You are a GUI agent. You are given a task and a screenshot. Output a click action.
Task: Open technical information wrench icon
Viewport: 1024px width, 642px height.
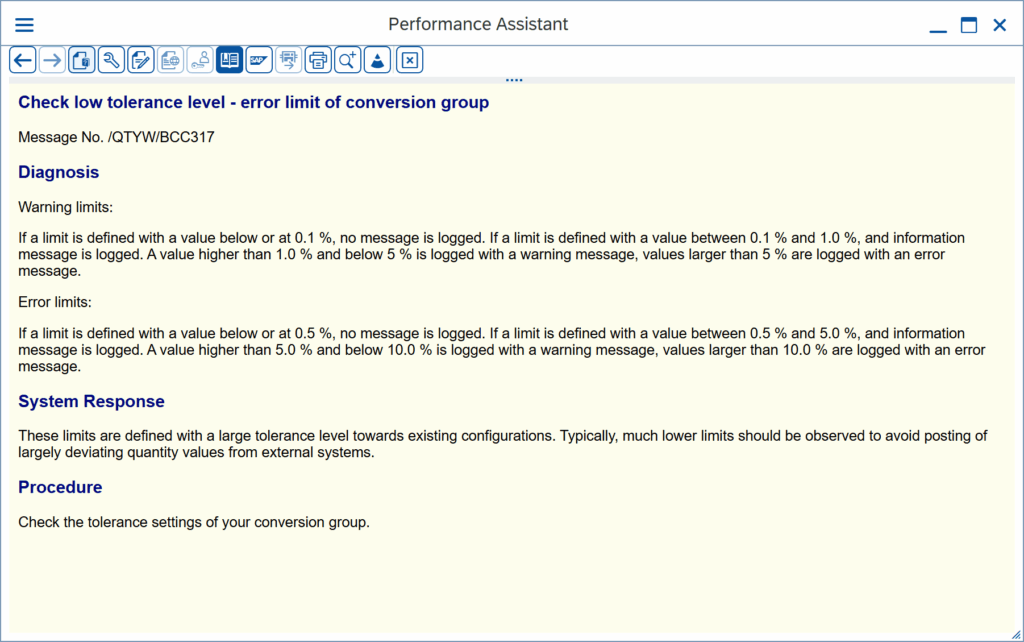click(111, 60)
